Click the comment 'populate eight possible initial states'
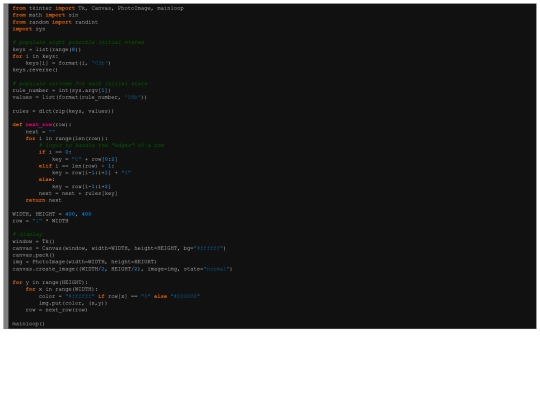Screen dimensions: 540x405 pos(78,42)
